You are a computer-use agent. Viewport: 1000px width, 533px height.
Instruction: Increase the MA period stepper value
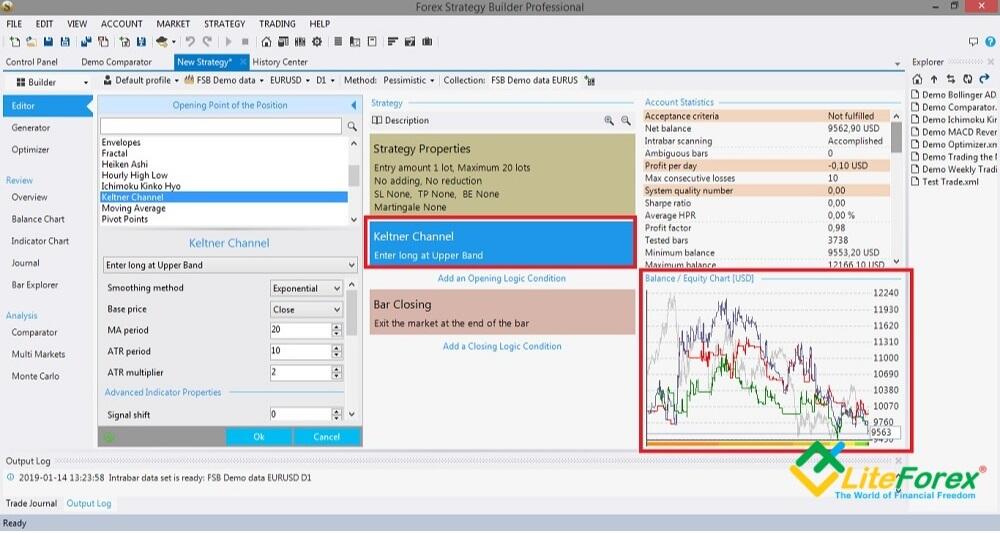337,326
